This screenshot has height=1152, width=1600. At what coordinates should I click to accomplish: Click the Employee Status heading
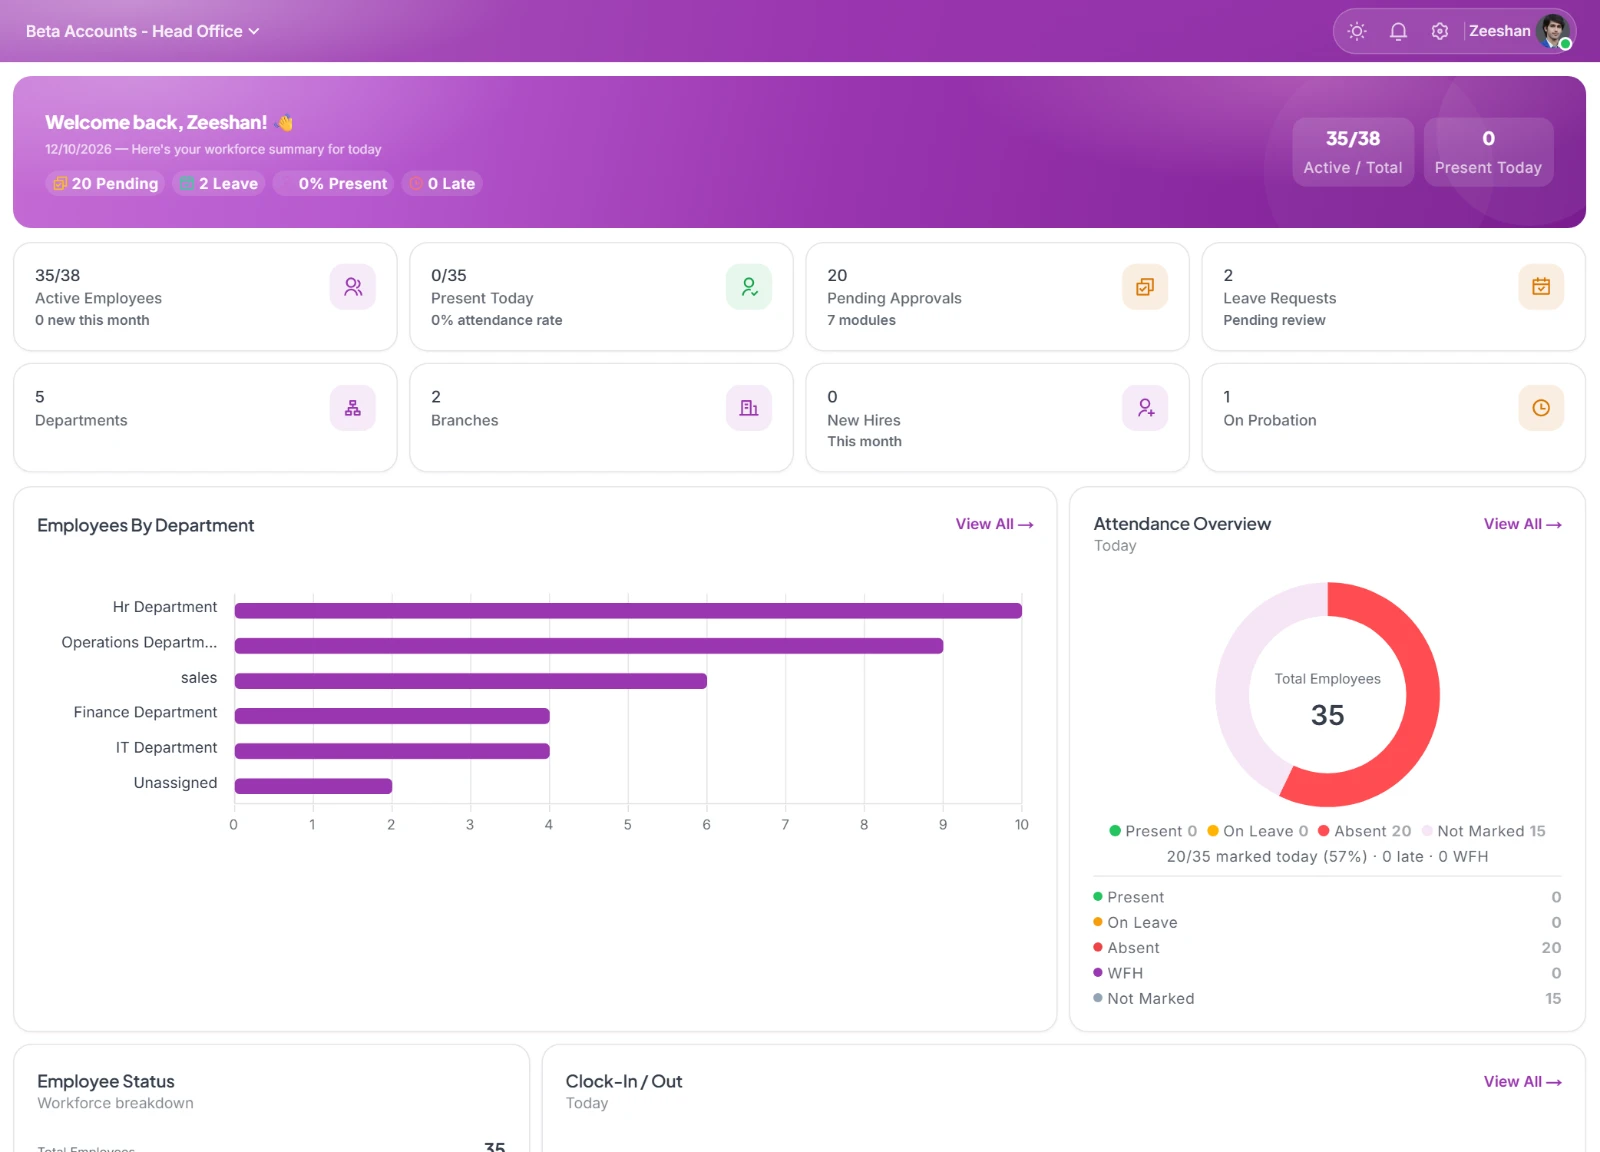click(106, 1082)
